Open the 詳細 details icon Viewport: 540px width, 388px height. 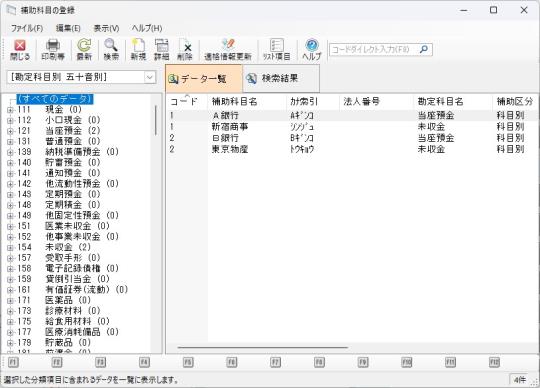pos(161,50)
